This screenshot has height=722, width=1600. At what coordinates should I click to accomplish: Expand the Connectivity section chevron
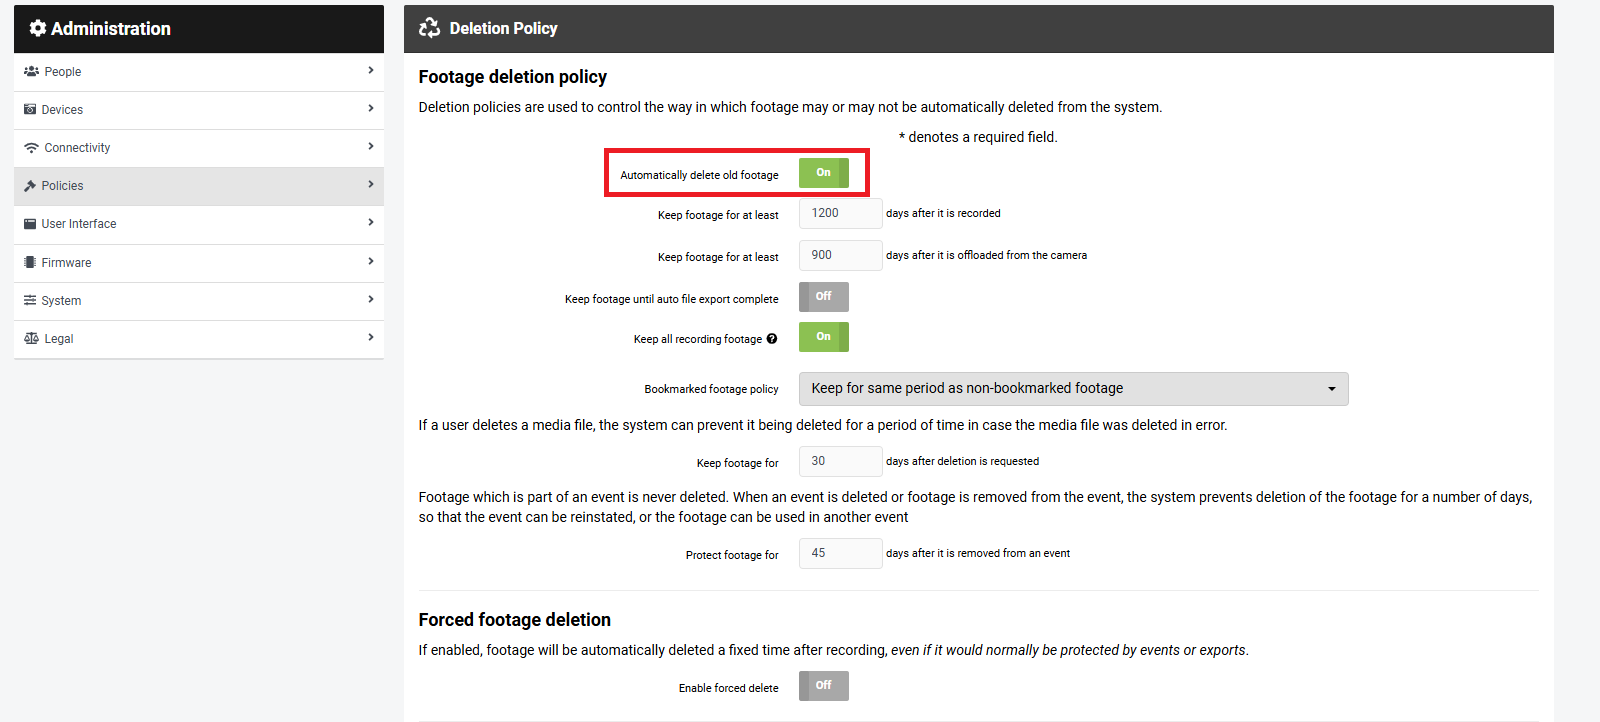pos(370,146)
